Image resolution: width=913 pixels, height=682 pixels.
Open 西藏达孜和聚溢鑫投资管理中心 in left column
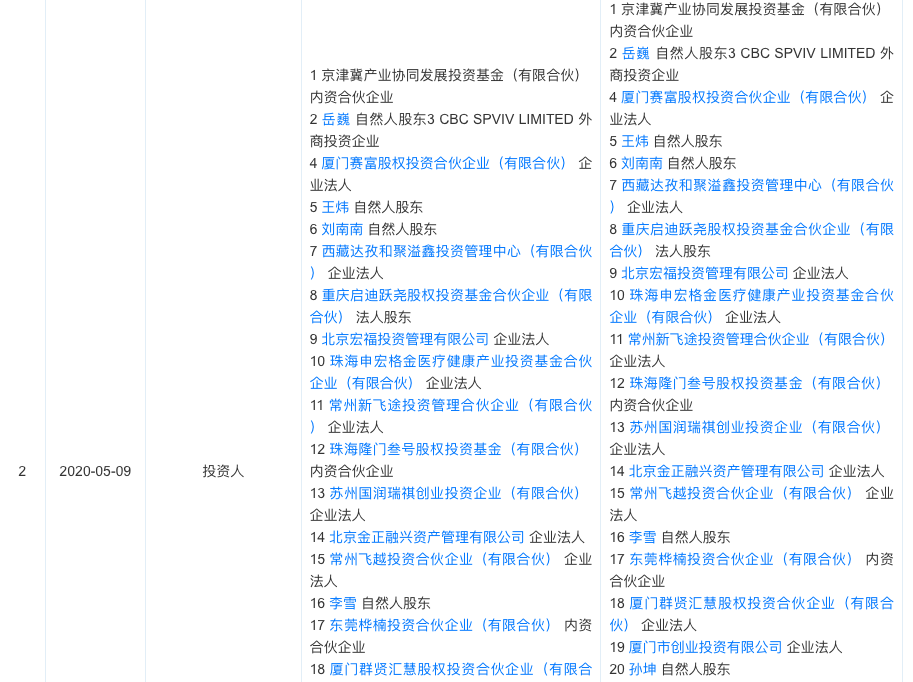point(451,262)
